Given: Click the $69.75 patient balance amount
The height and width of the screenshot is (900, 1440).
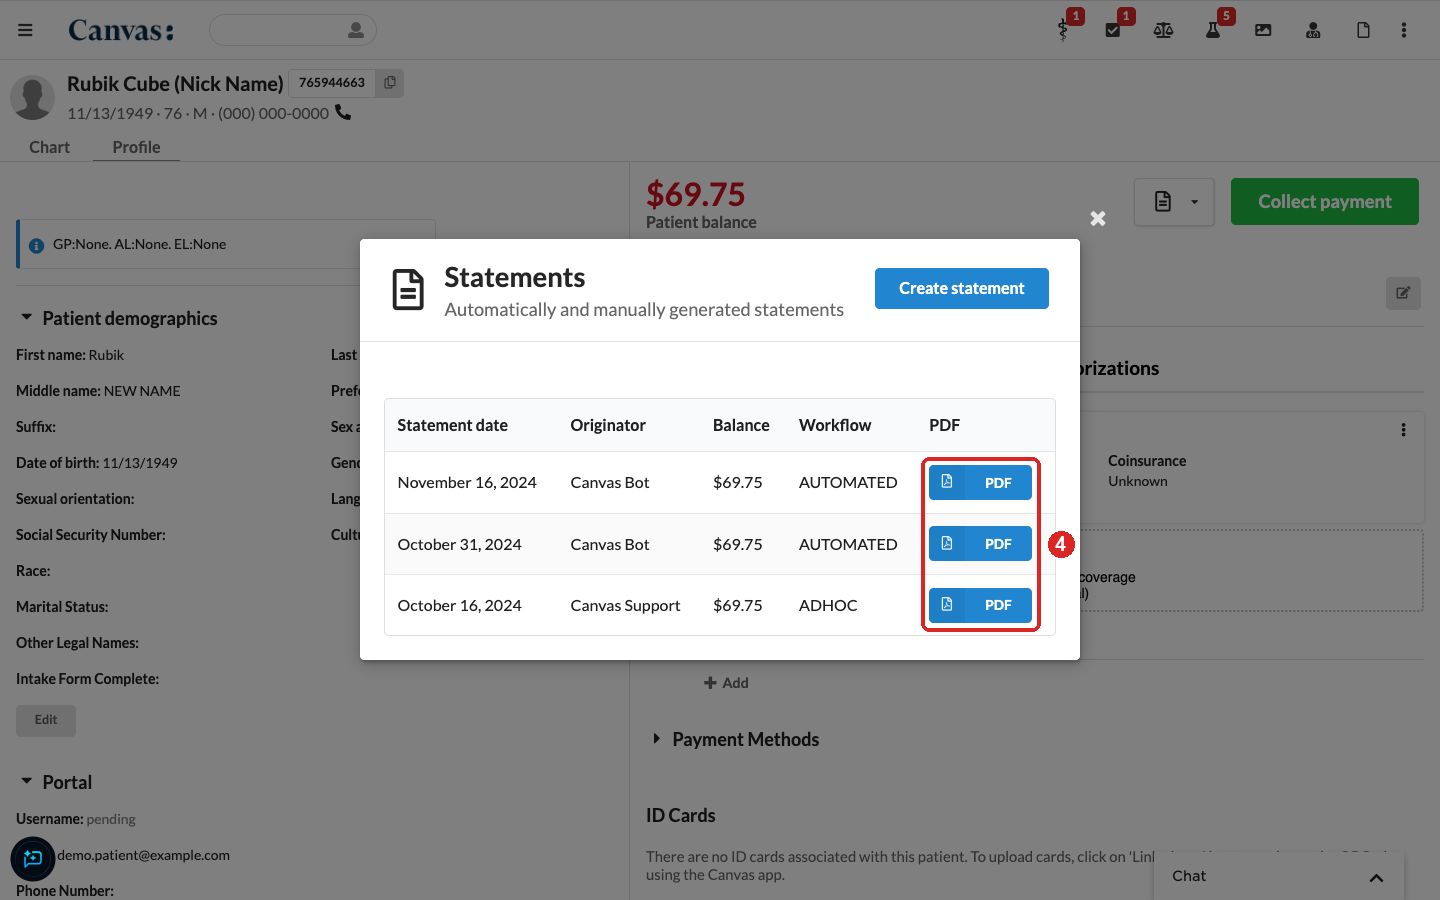Looking at the screenshot, I should [x=696, y=194].
